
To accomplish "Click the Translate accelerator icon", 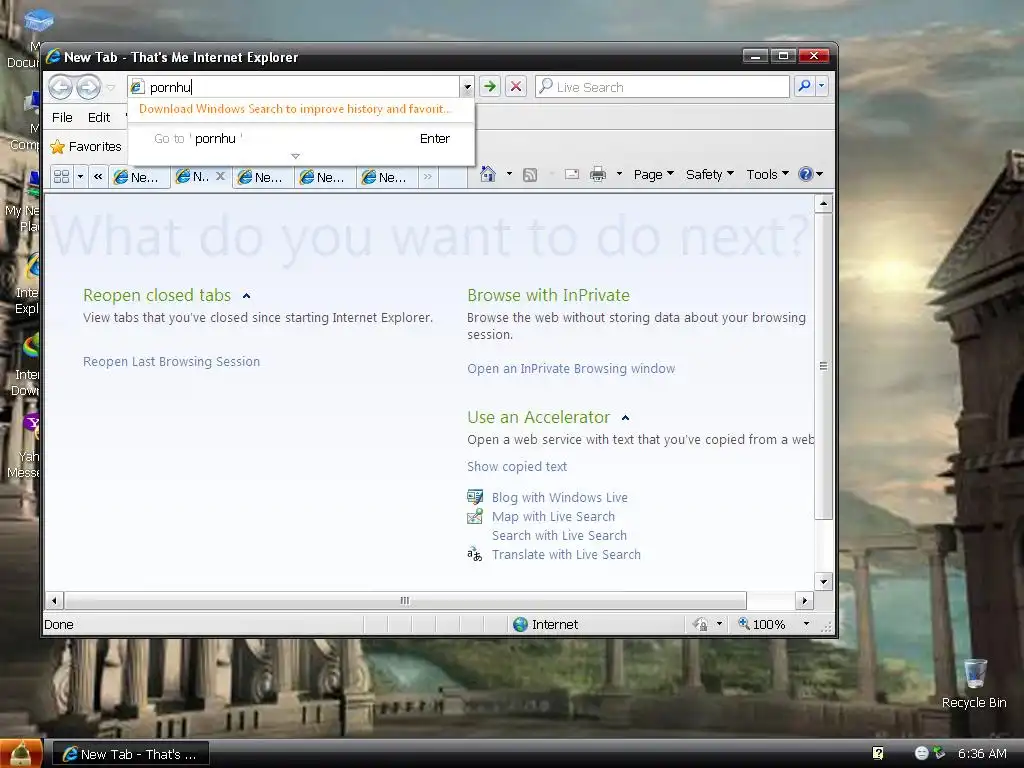I will click(x=475, y=554).
